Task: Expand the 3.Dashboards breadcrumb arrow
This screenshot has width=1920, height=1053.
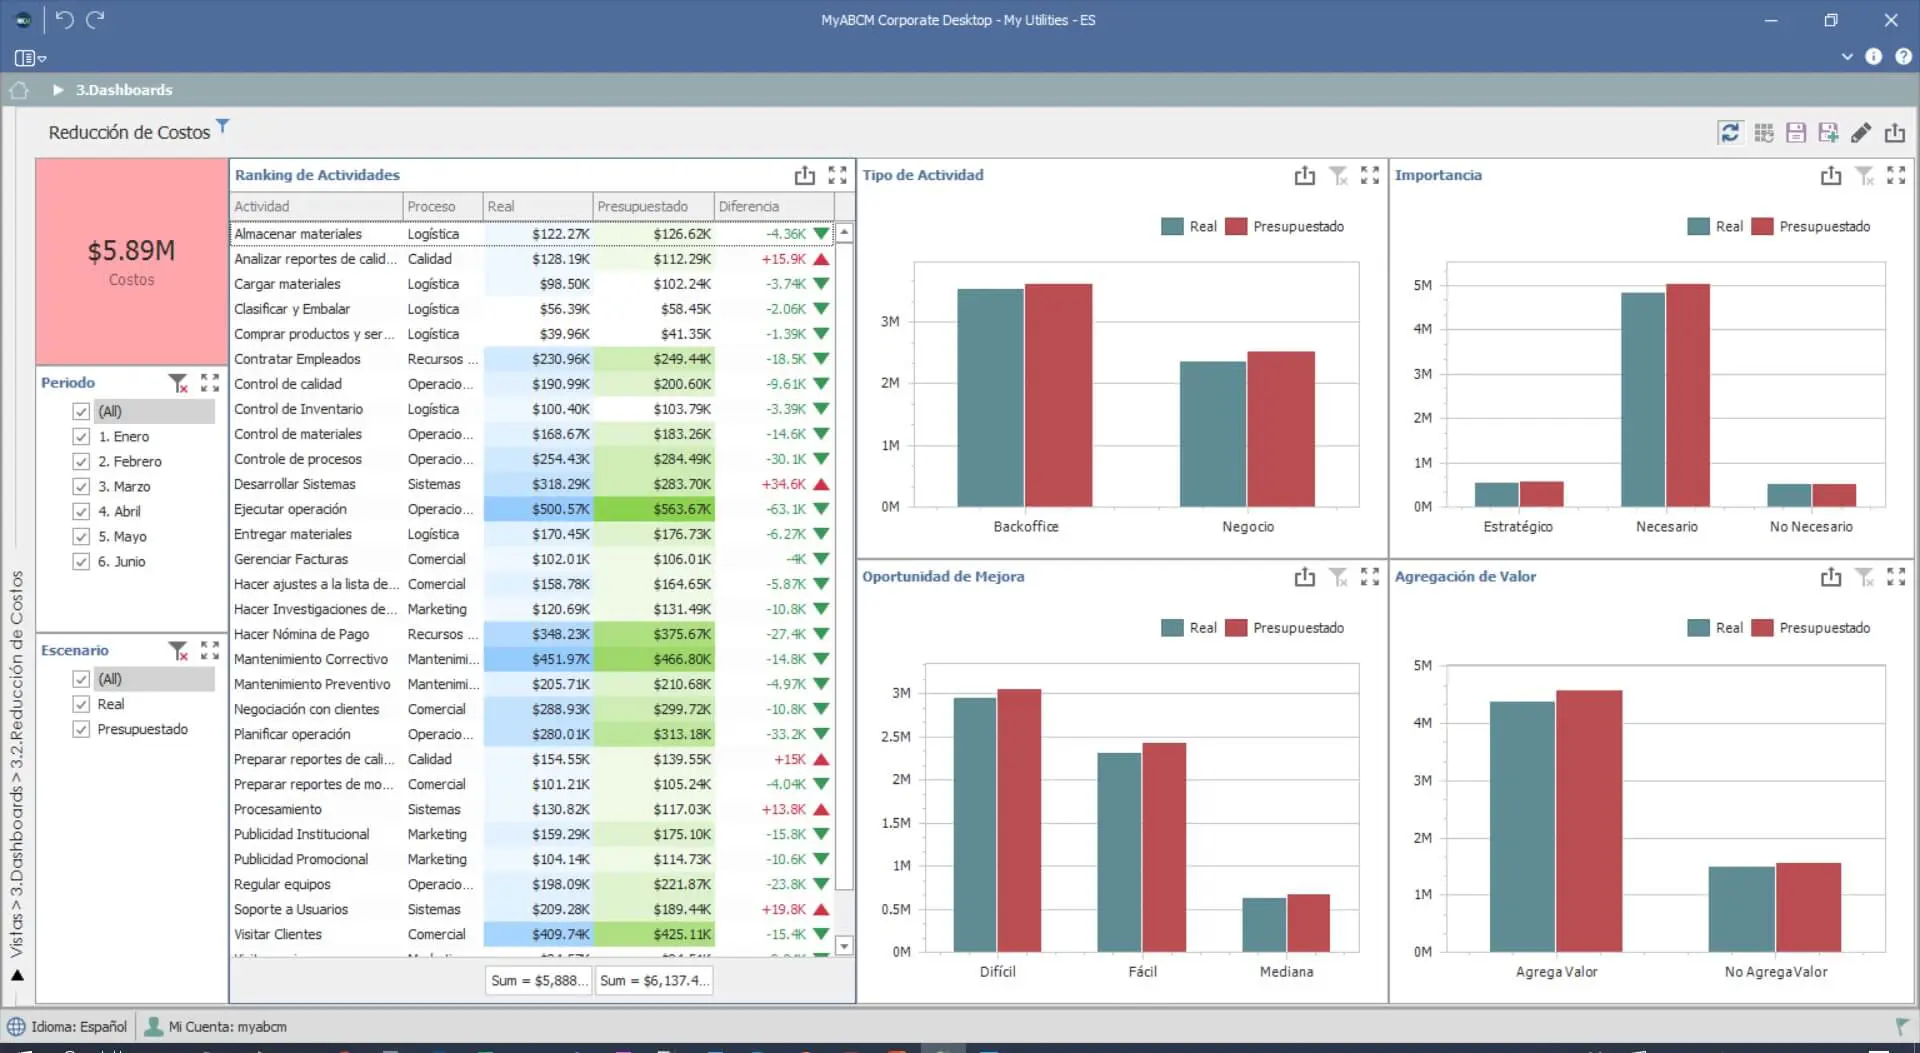Action: 58,90
